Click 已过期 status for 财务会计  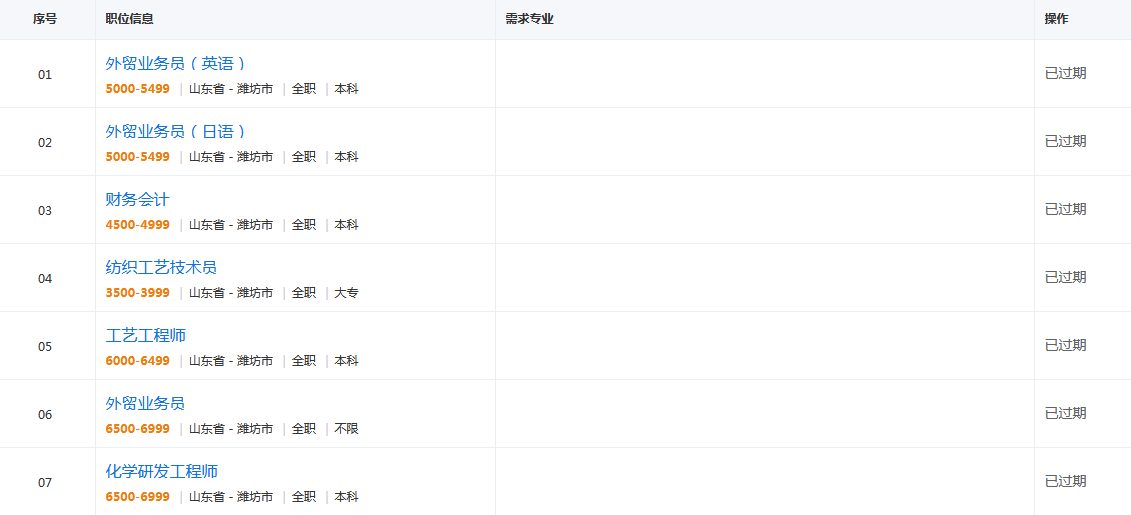click(x=1065, y=209)
